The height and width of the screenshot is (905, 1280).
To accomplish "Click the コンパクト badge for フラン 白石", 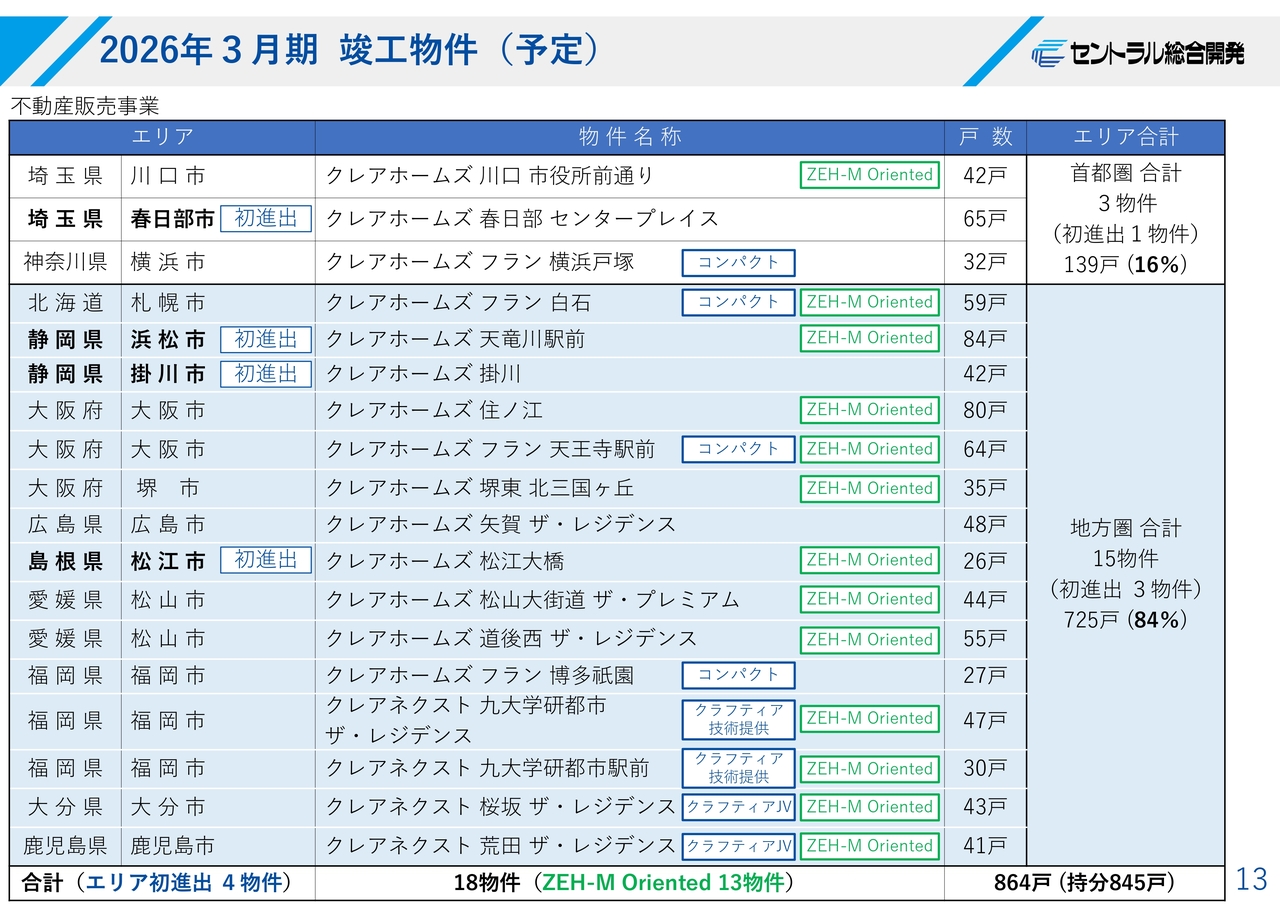I will pos(738,302).
